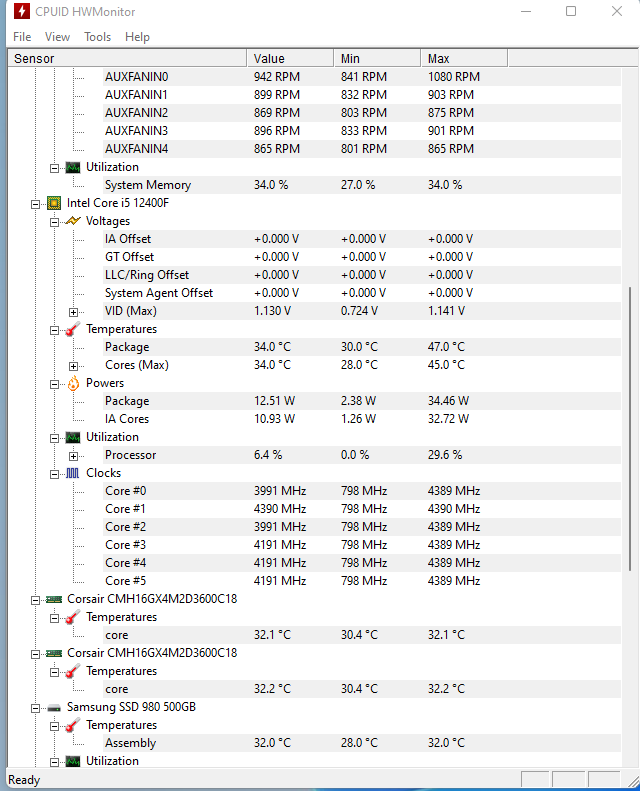Select the AUXFANIN3 row
The height and width of the screenshot is (791, 640).
click(x=362, y=131)
